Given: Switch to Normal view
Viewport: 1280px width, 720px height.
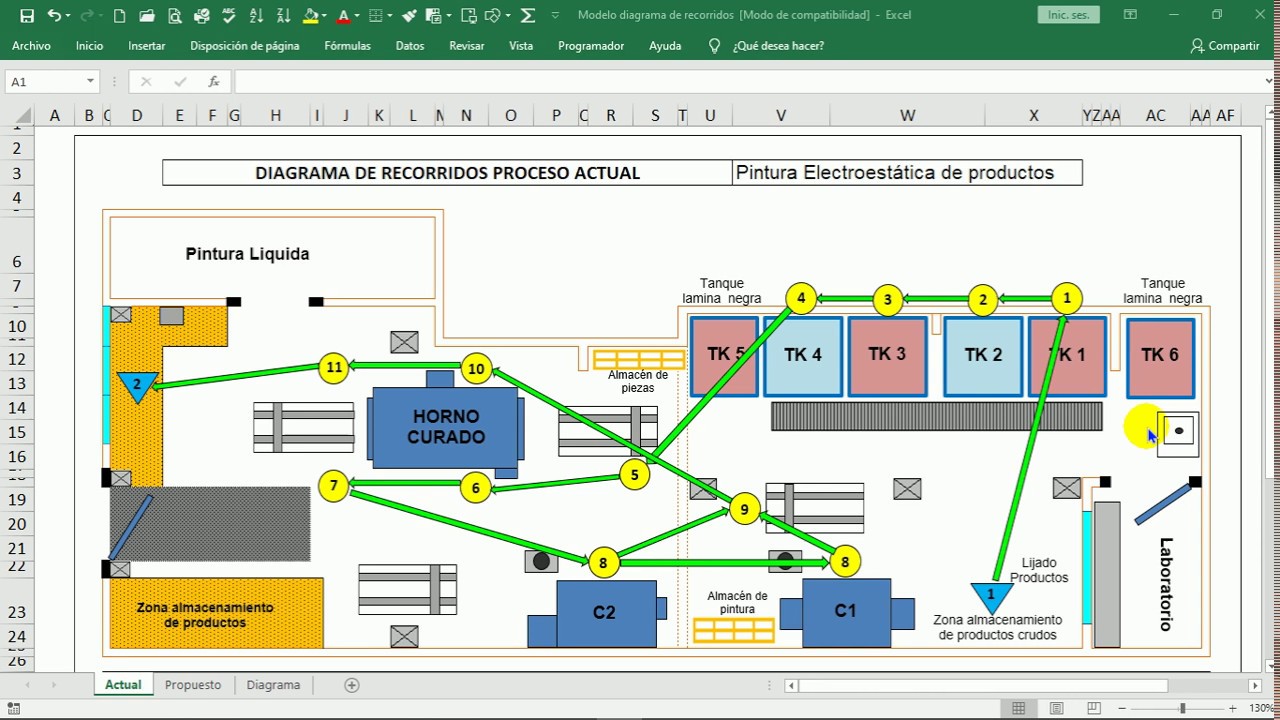Looking at the screenshot, I should coord(1018,708).
